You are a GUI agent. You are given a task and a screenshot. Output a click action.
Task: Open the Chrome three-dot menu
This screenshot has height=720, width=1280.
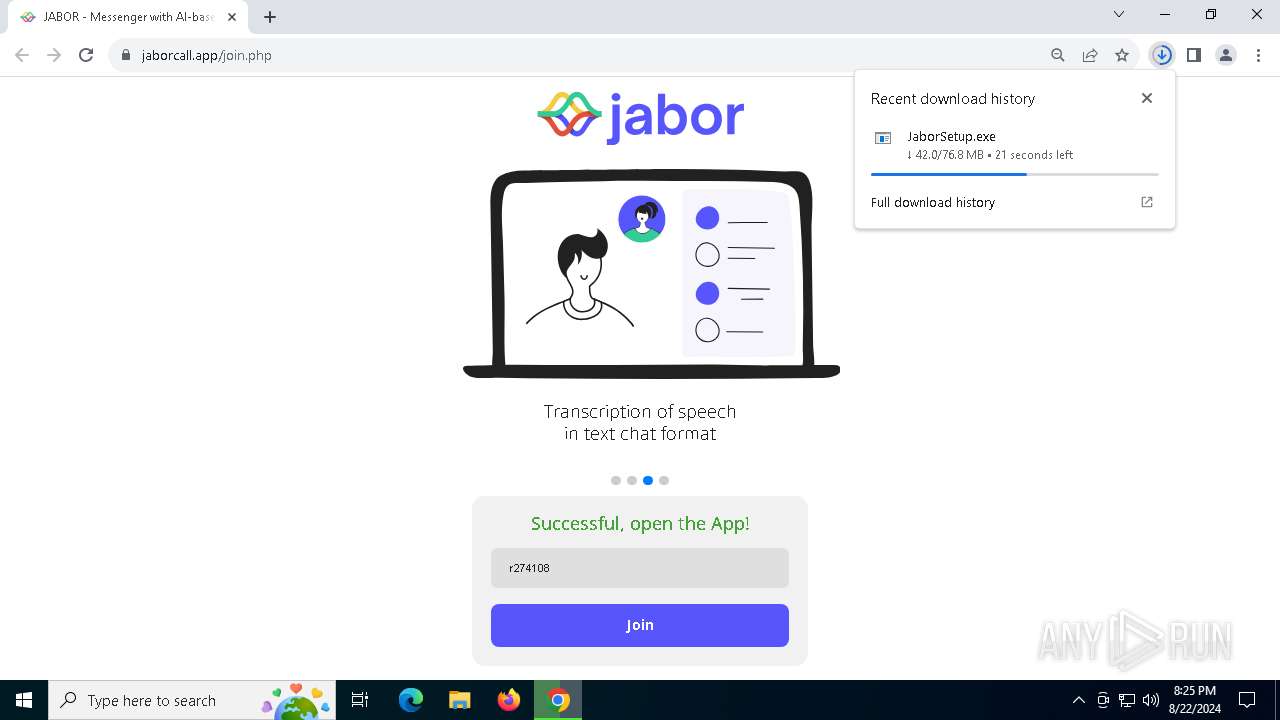point(1258,55)
